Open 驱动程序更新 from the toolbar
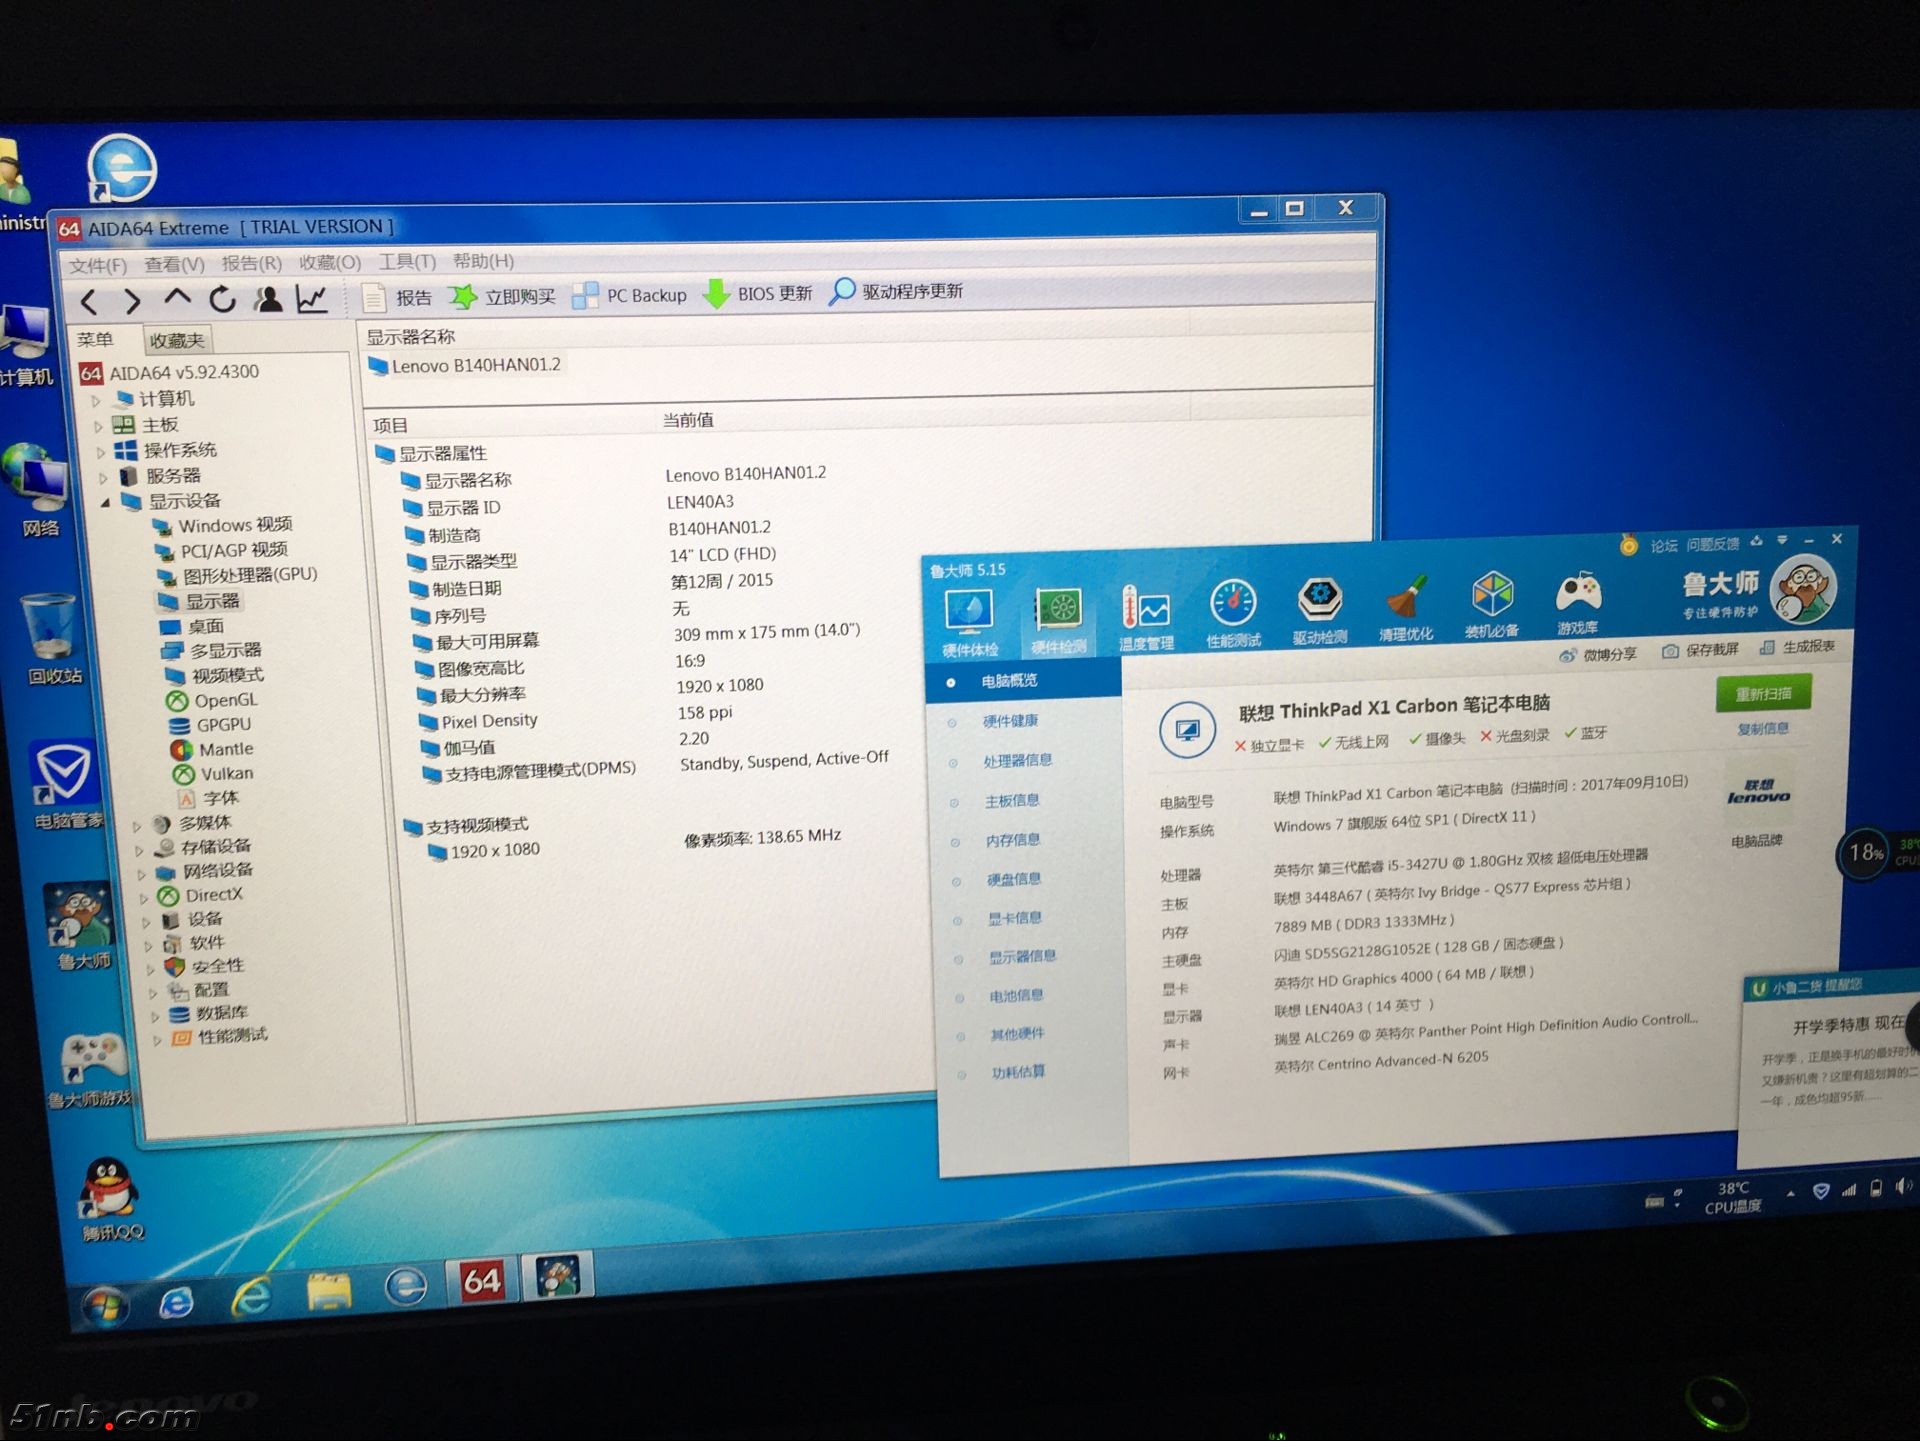1920x1441 pixels. [x=896, y=291]
